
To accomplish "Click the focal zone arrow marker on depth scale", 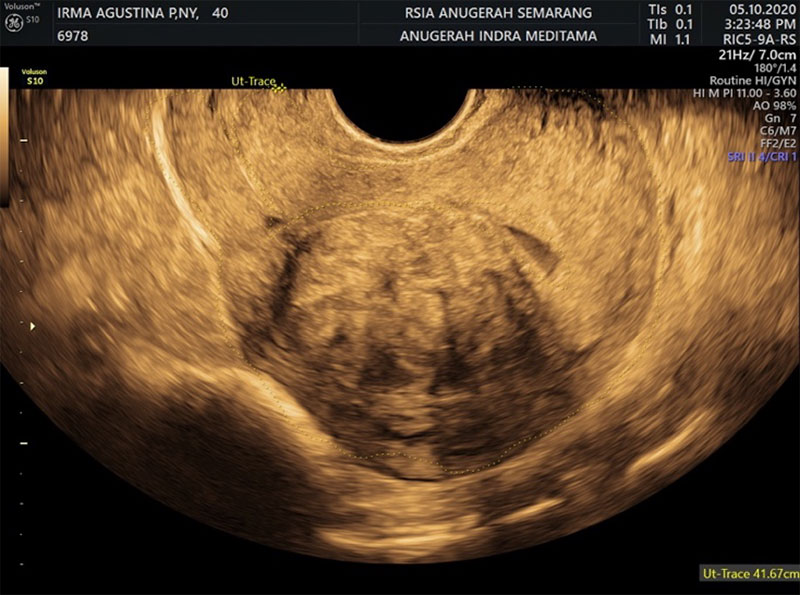I will tap(33, 326).
